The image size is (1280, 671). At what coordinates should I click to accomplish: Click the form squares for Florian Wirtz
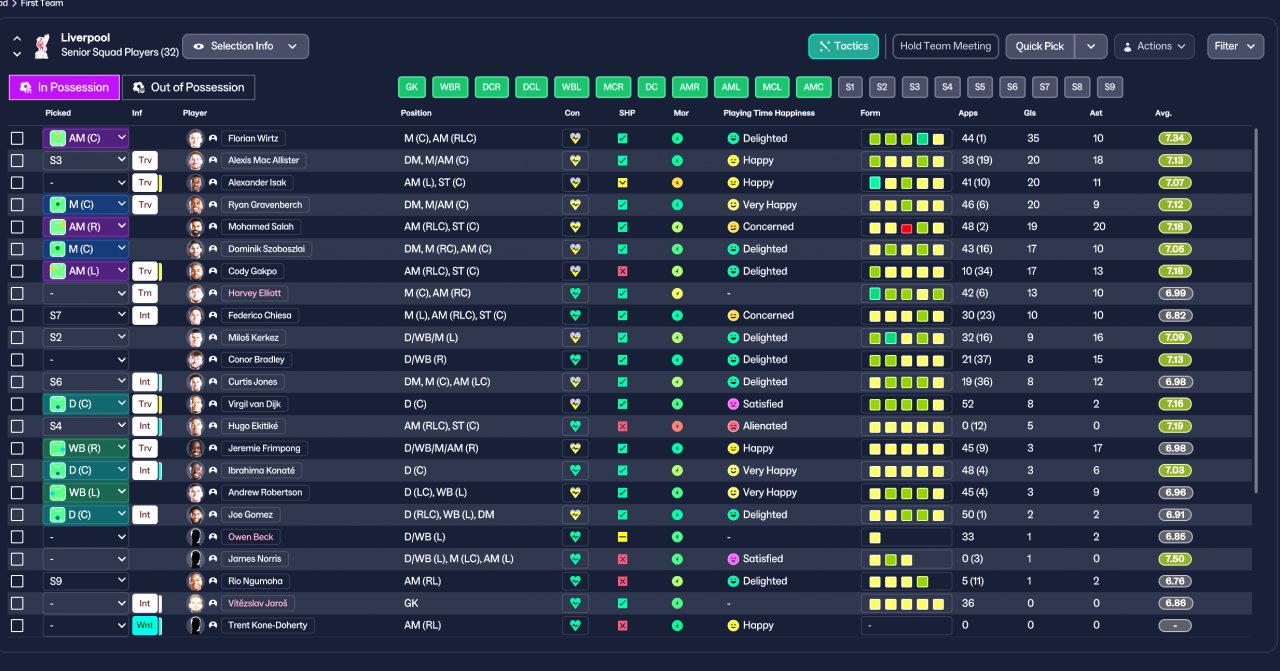click(x=907, y=139)
